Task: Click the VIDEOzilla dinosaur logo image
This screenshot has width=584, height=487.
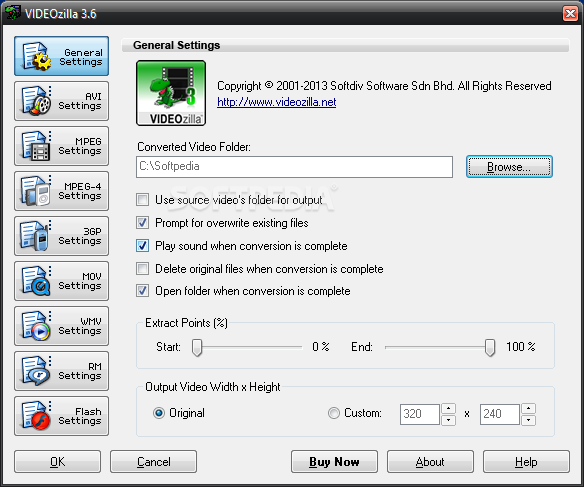Action: point(171,93)
